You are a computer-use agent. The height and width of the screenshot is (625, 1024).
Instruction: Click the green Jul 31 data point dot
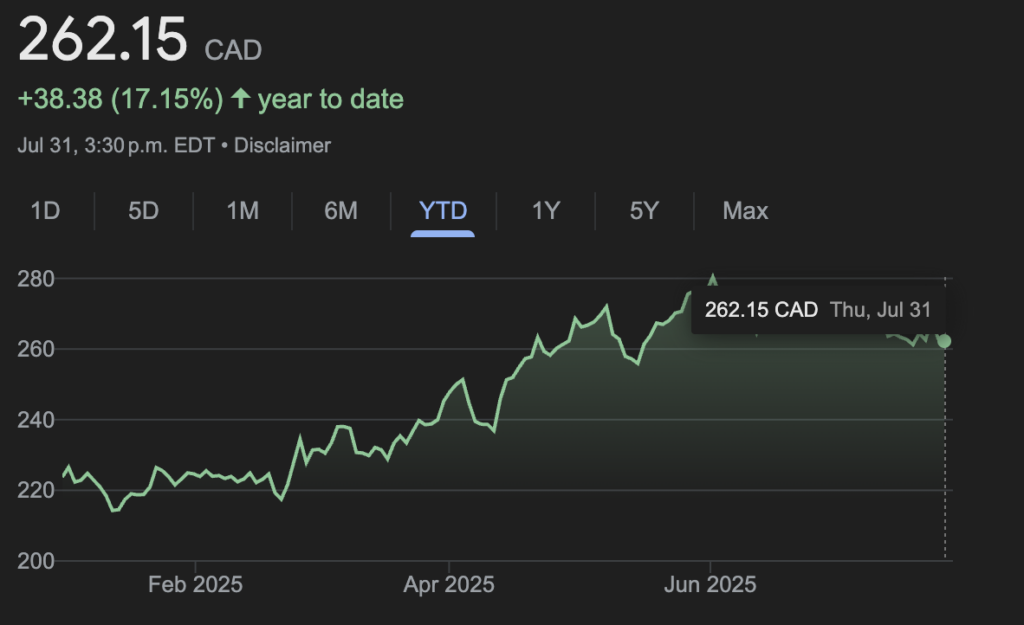944,341
